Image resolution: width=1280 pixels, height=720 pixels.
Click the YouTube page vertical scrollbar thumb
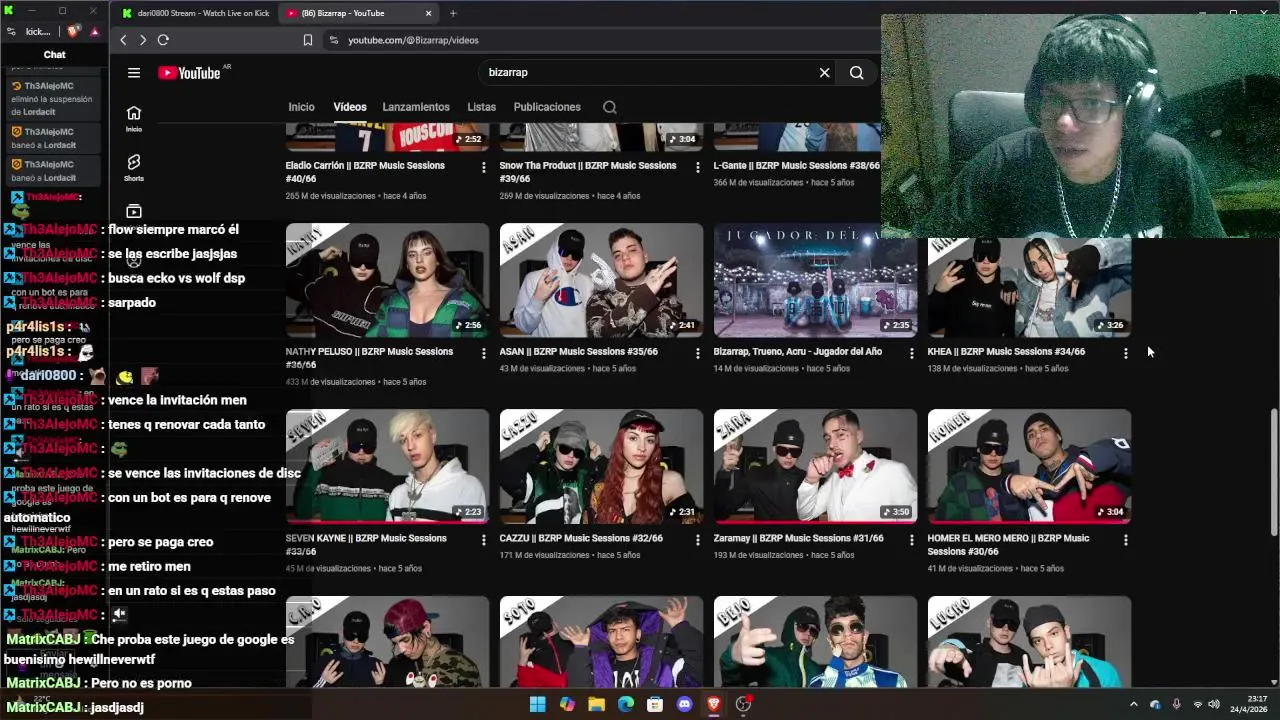[x=1273, y=474]
